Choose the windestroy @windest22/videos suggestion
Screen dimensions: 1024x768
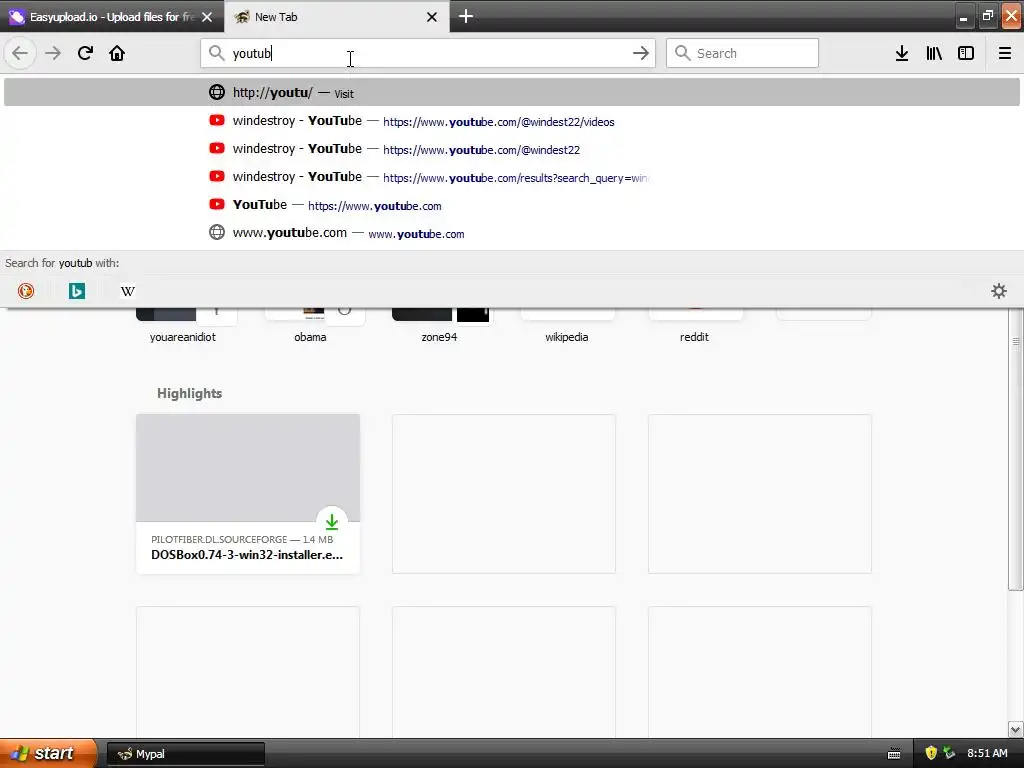coord(512,121)
